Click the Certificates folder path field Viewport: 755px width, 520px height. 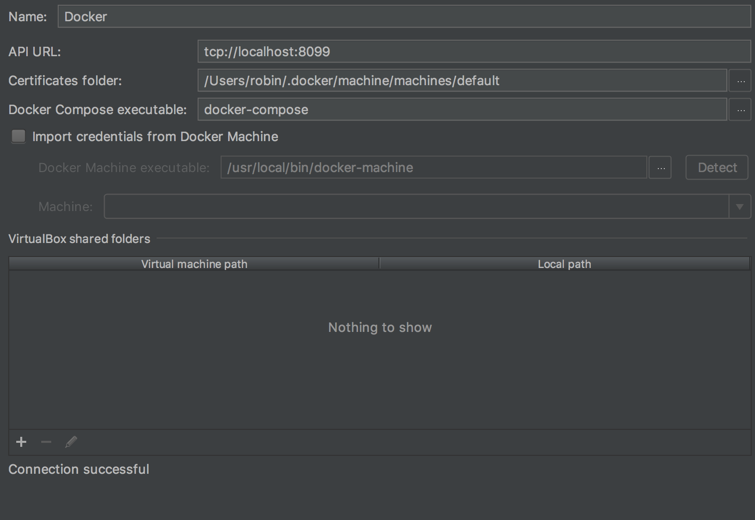click(x=462, y=80)
